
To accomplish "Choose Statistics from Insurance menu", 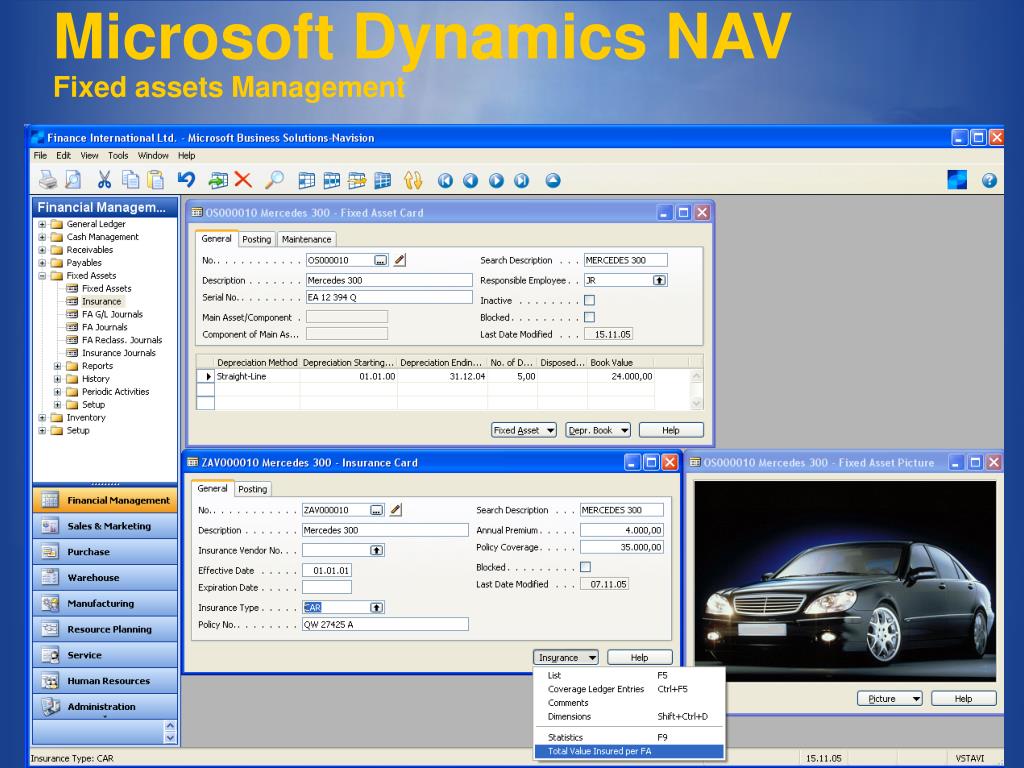I will [x=629, y=737].
